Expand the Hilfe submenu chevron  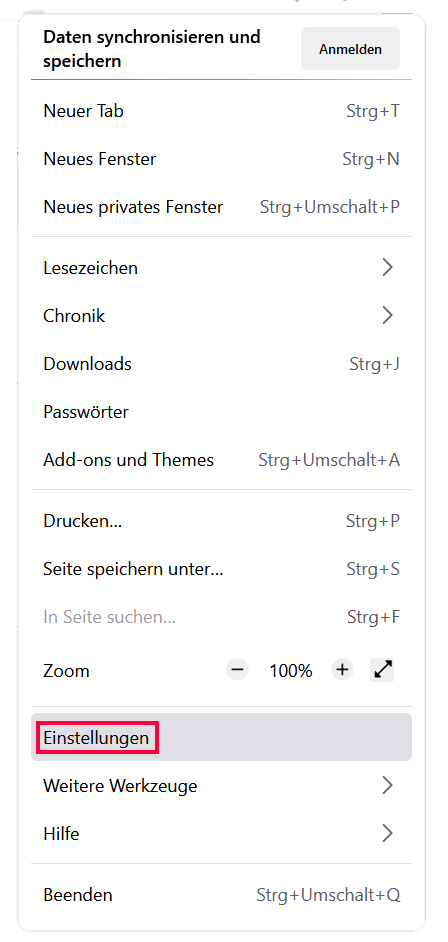pyautogui.click(x=387, y=833)
